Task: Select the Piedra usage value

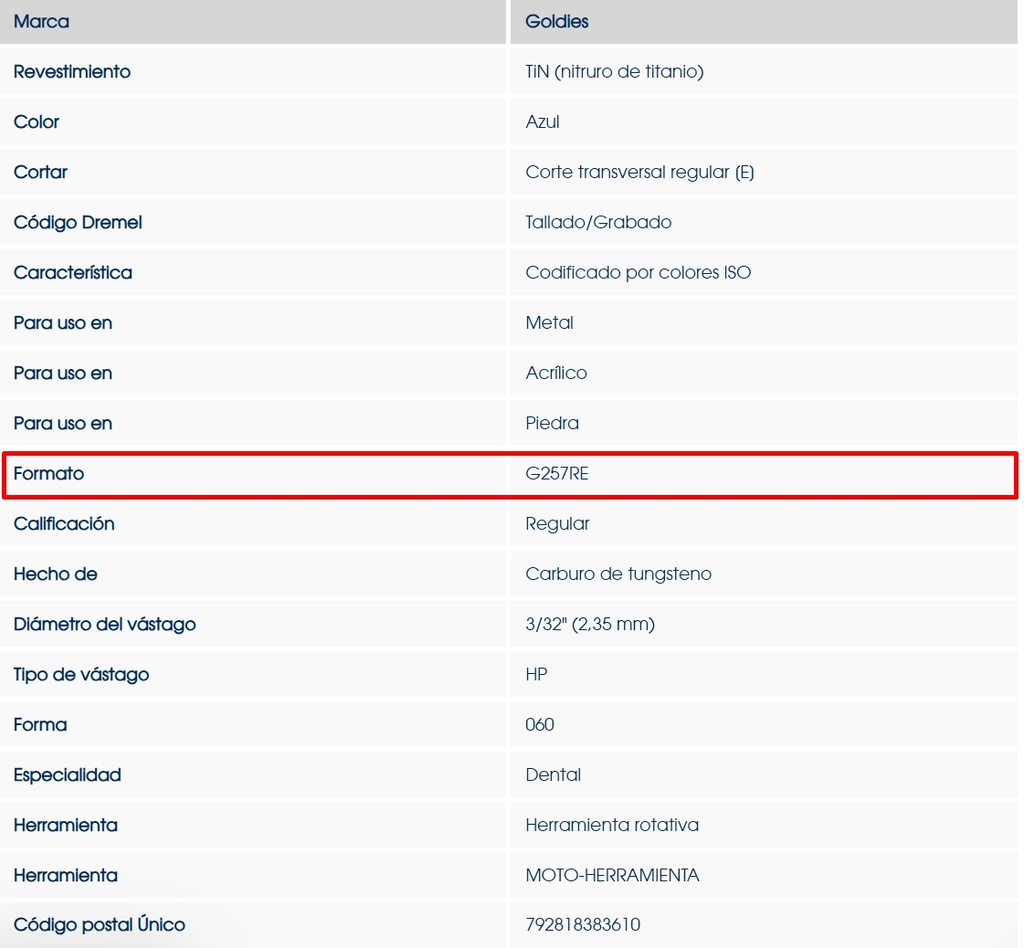Action: click(552, 423)
